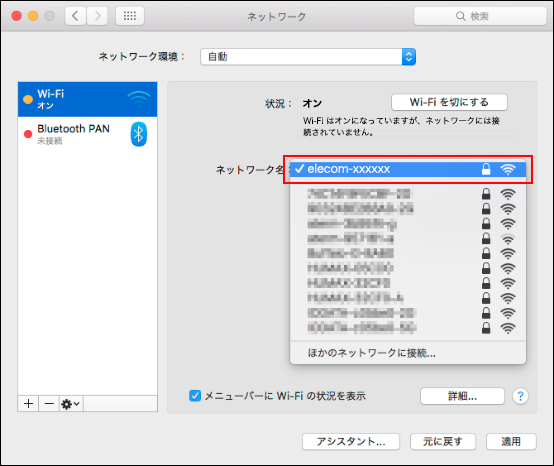This screenshot has height=466, width=554.
Task: Open the 詳細… advanced settings
Action: click(462, 396)
